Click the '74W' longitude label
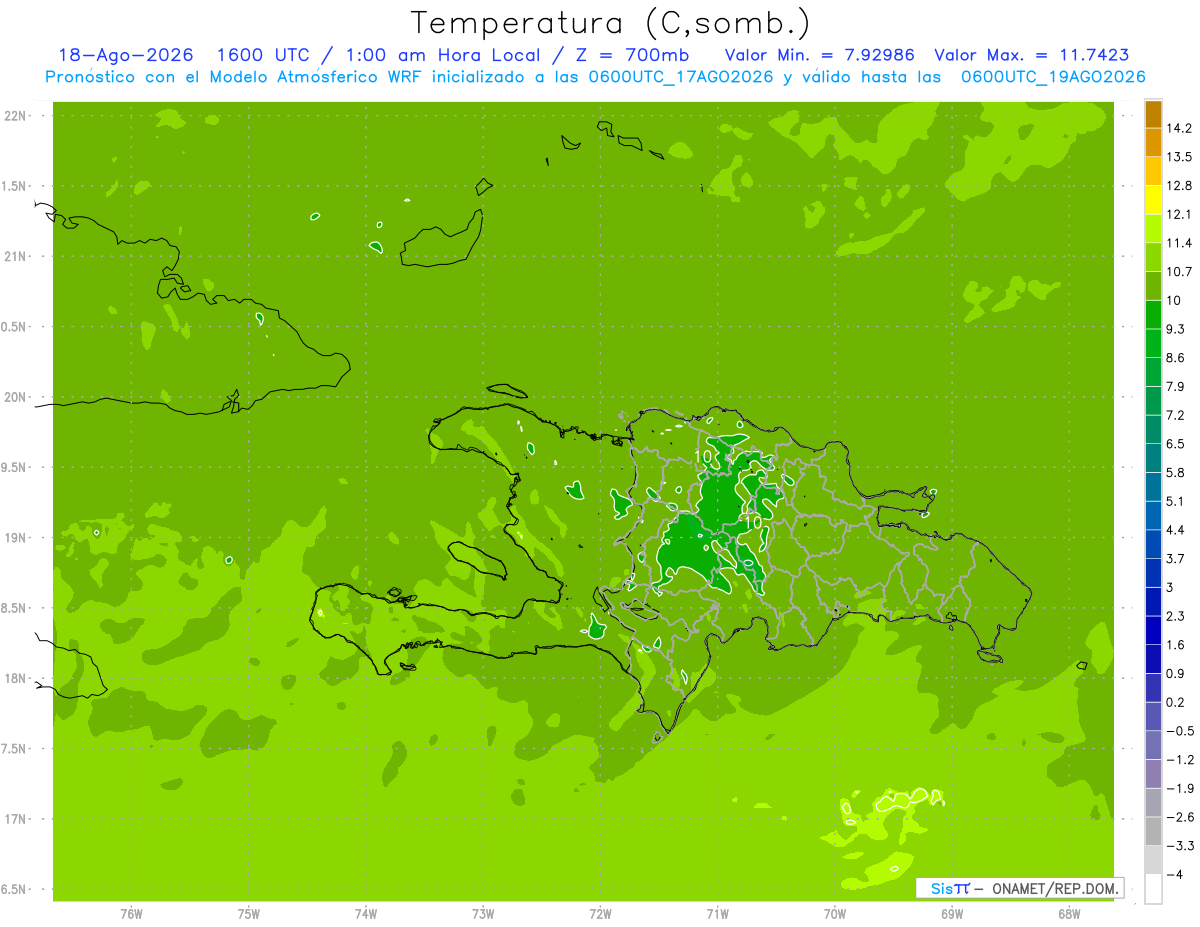The image size is (1200, 927). click(366, 913)
